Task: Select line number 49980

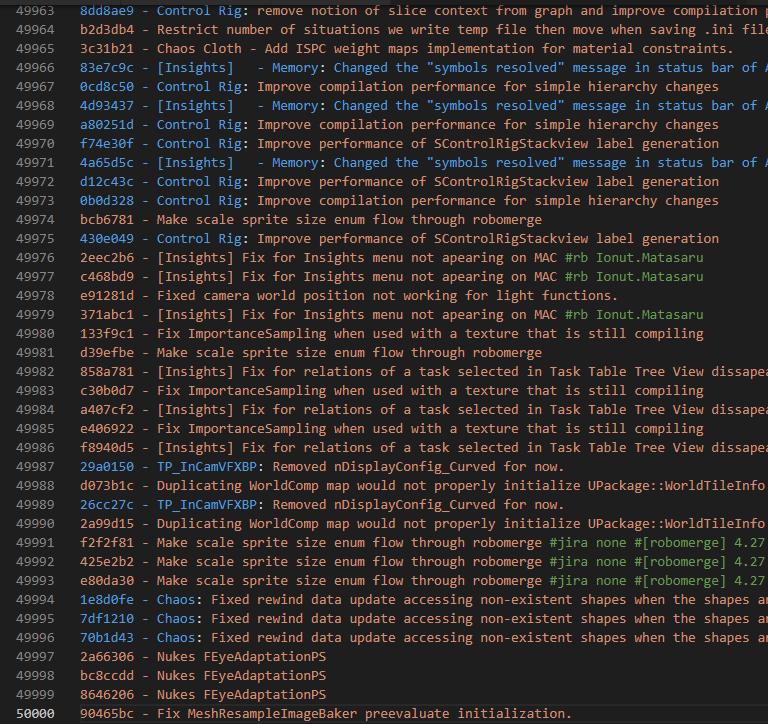Action: pyautogui.click(x=35, y=334)
